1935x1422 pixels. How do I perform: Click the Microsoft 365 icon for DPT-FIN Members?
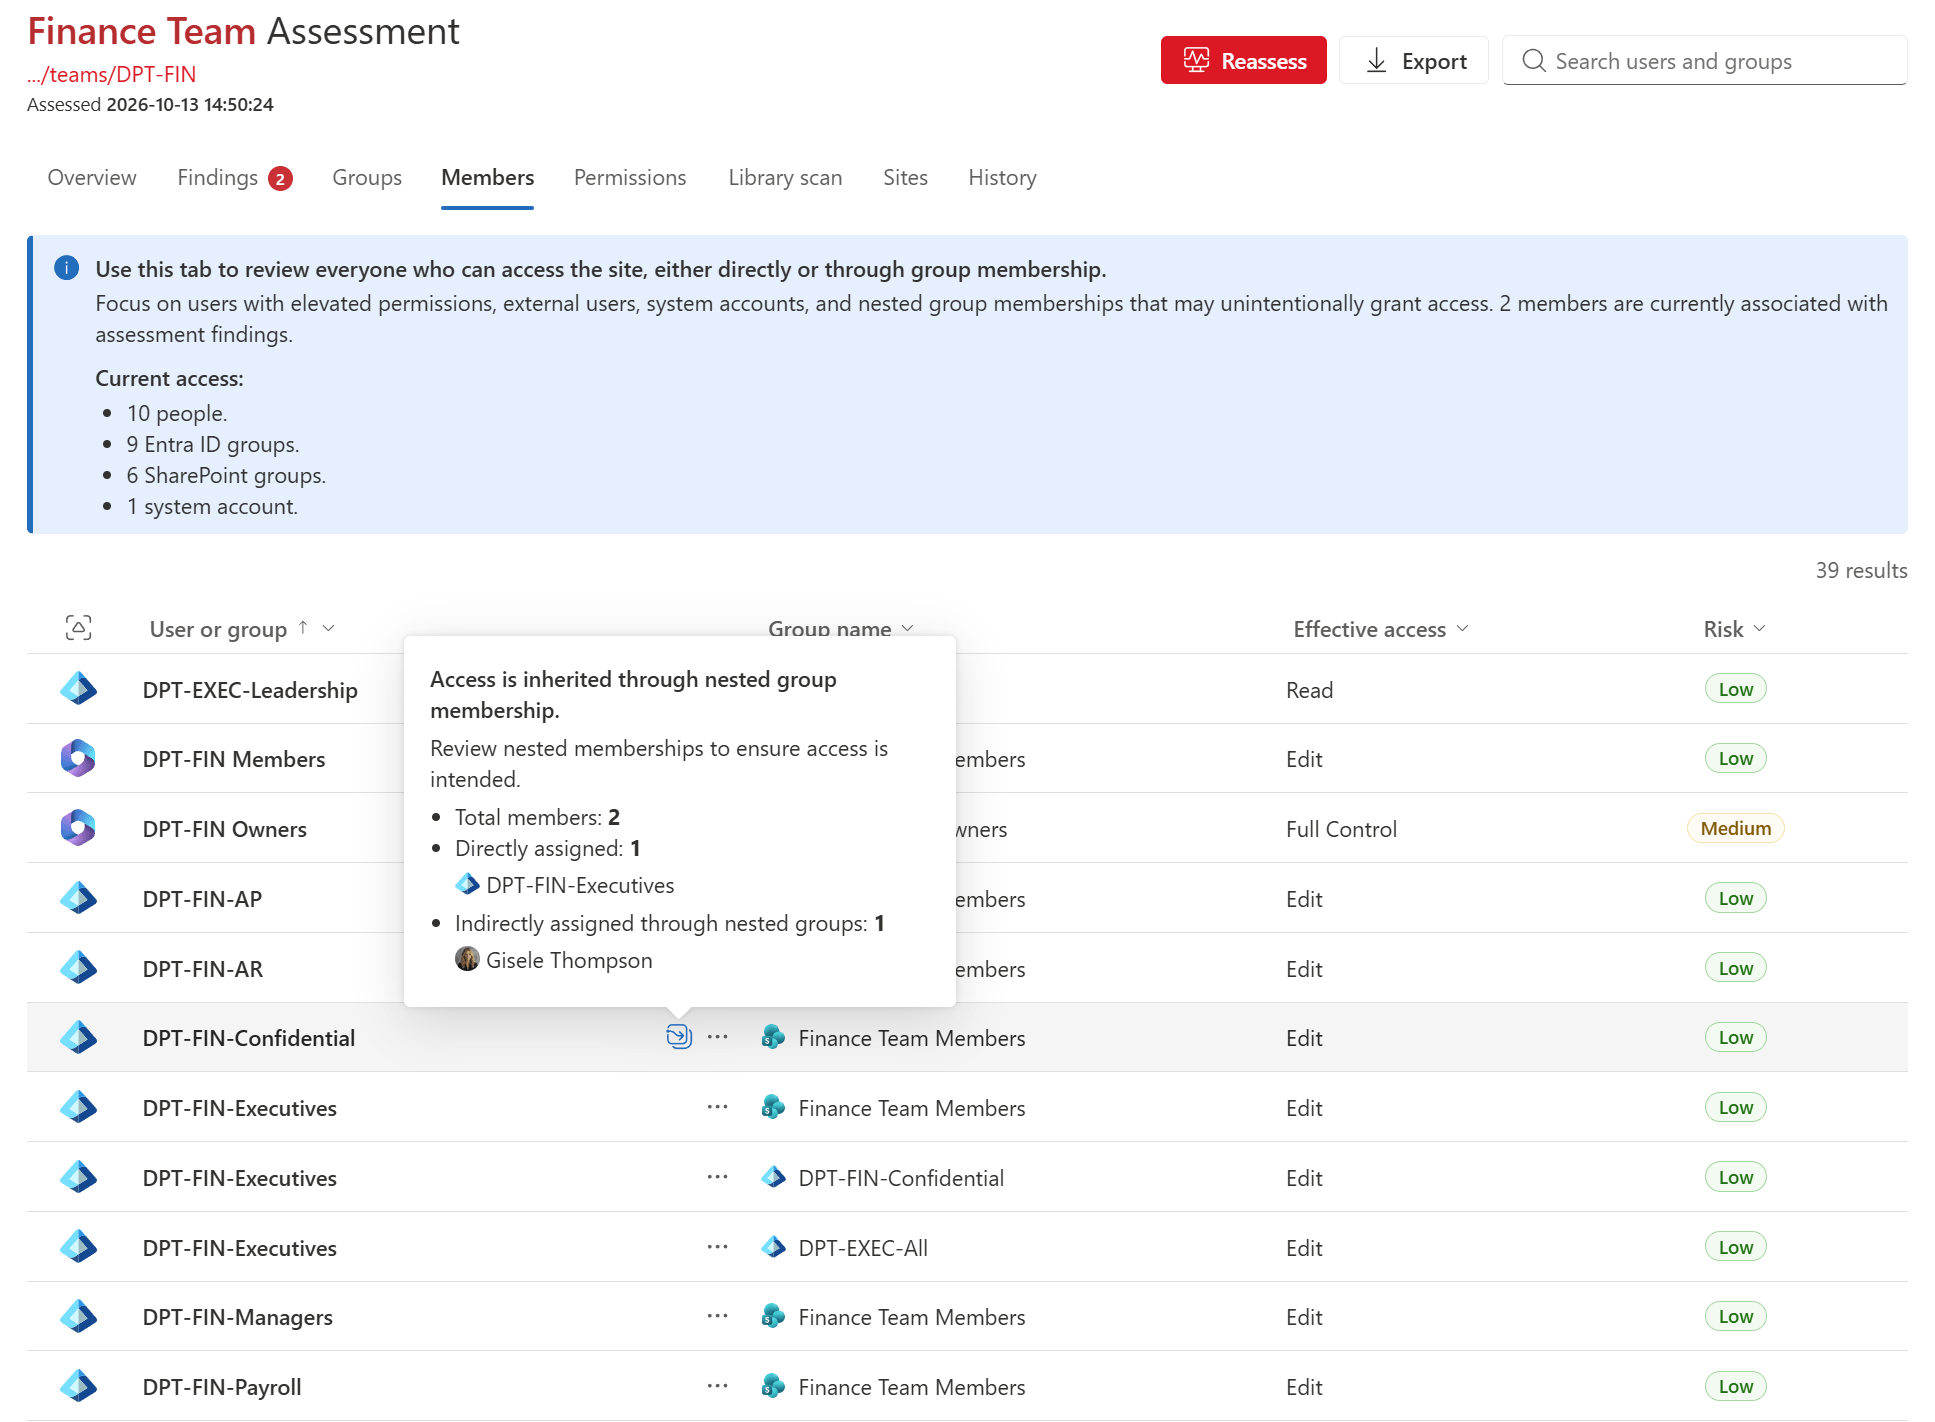78,758
